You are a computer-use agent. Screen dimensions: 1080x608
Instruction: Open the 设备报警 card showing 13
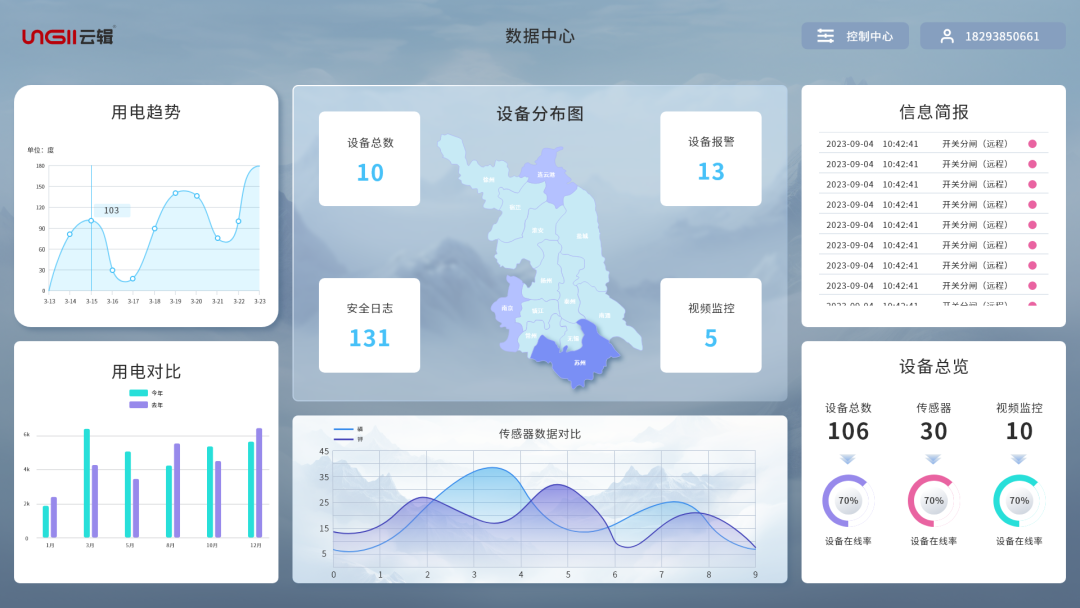710,158
